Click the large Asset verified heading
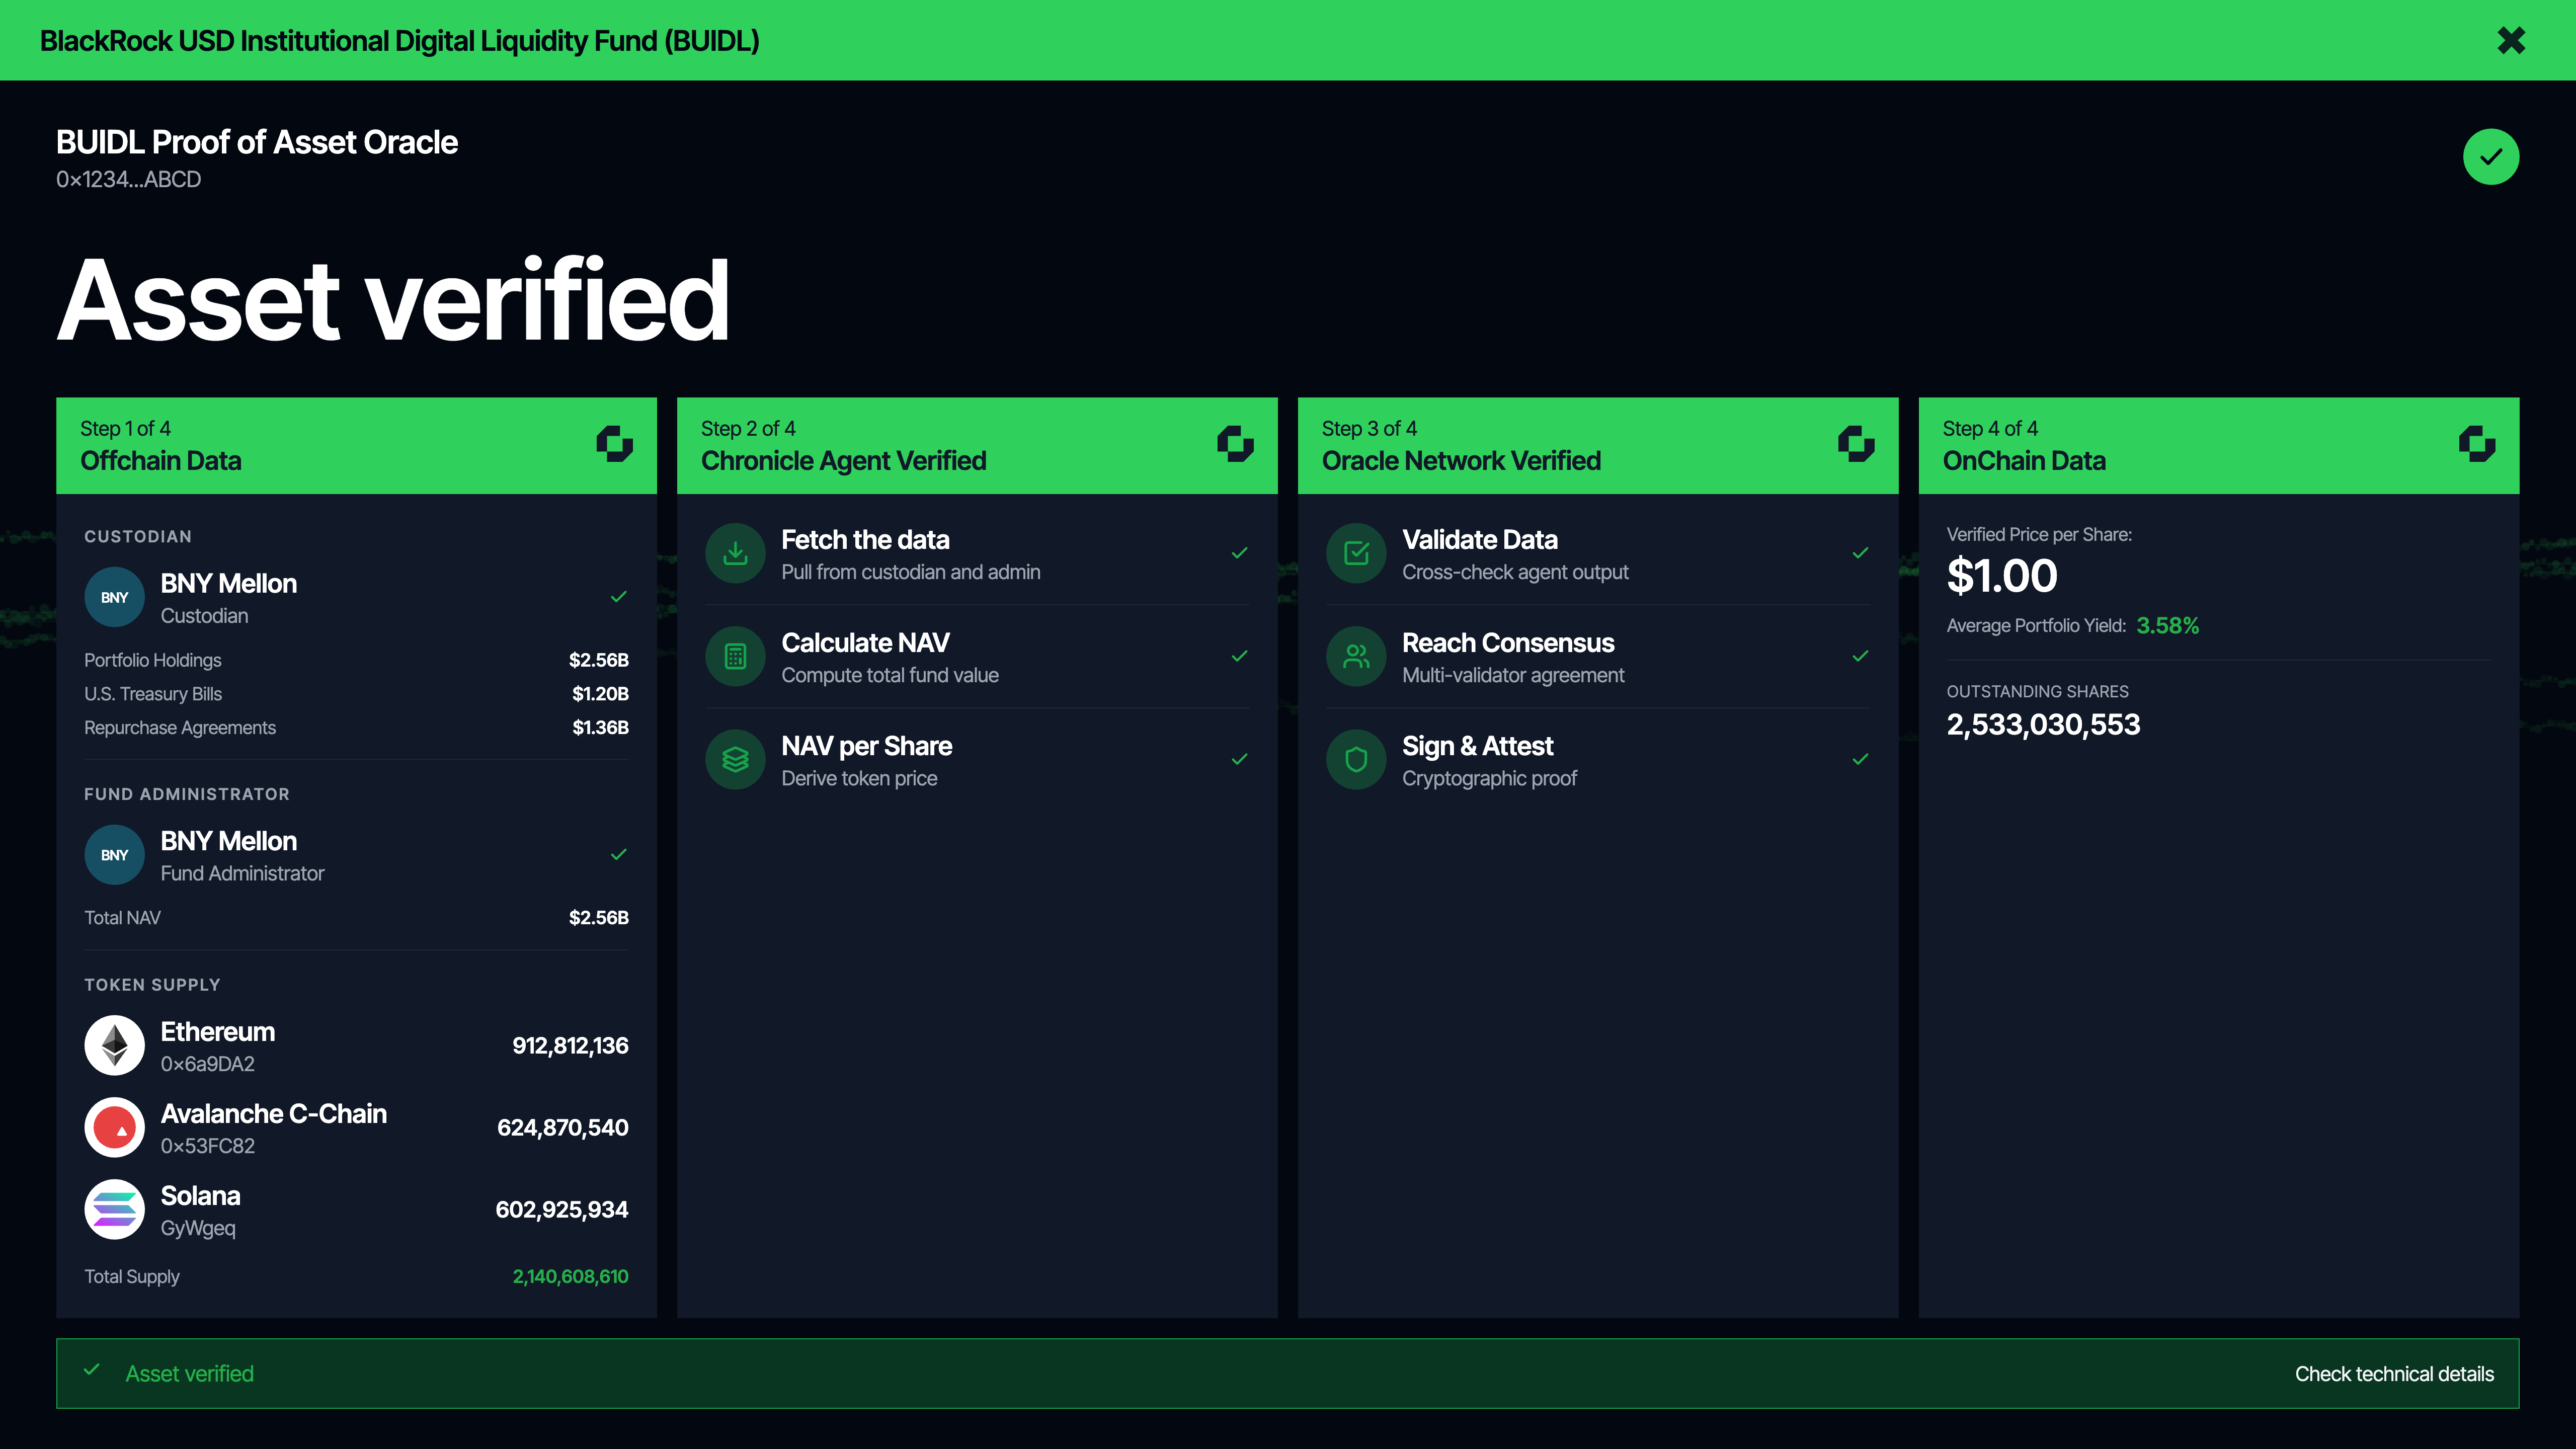Viewport: 2576px width, 1449px height. click(x=392, y=300)
